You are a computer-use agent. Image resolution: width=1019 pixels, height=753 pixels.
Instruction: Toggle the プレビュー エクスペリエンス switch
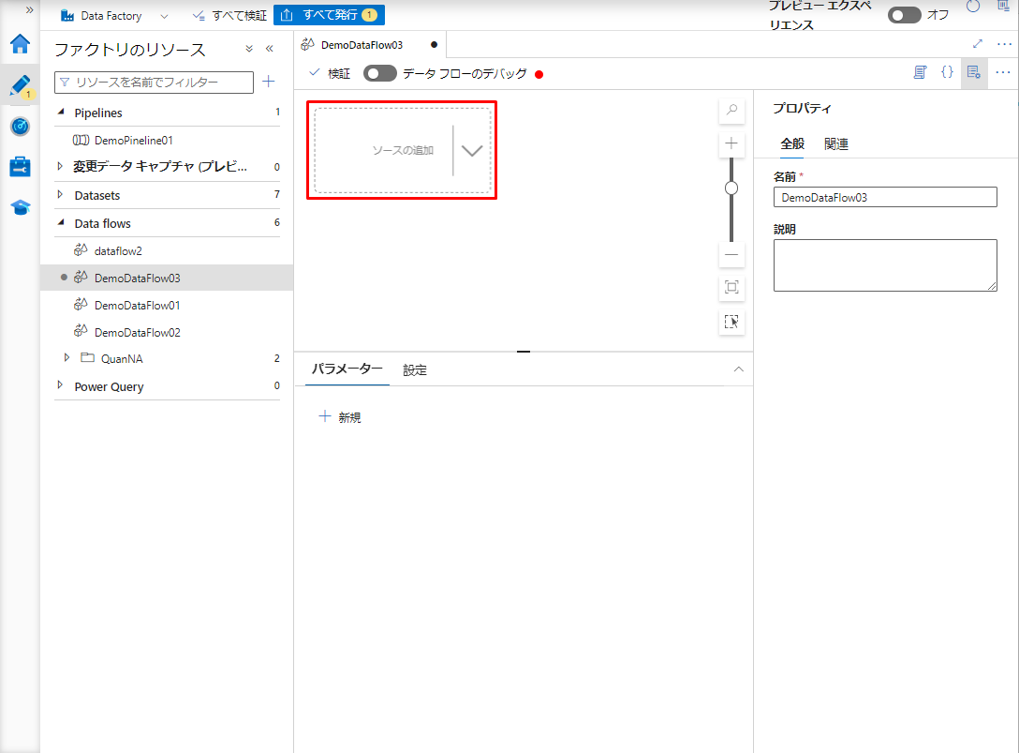point(904,15)
